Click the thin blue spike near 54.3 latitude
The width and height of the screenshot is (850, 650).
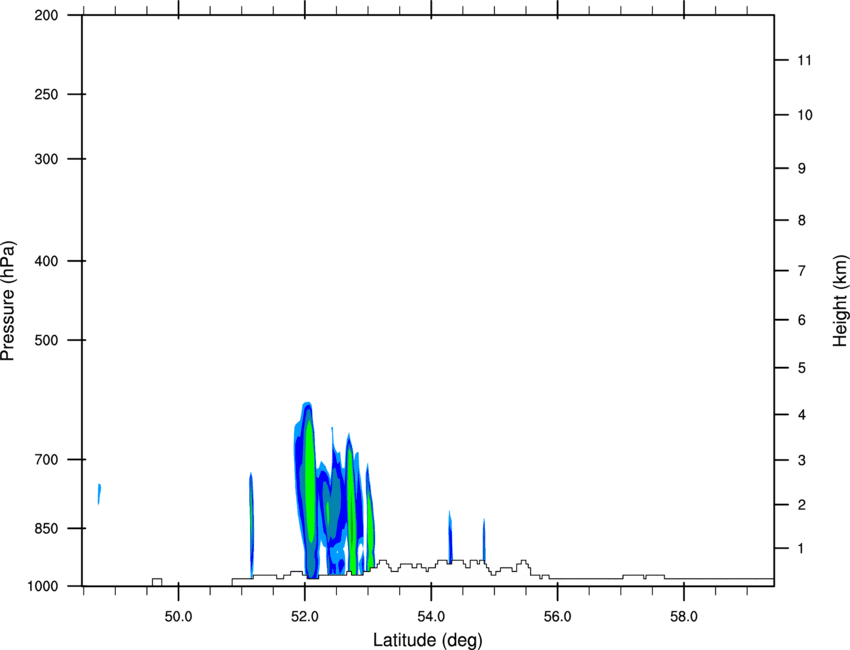pos(450,537)
